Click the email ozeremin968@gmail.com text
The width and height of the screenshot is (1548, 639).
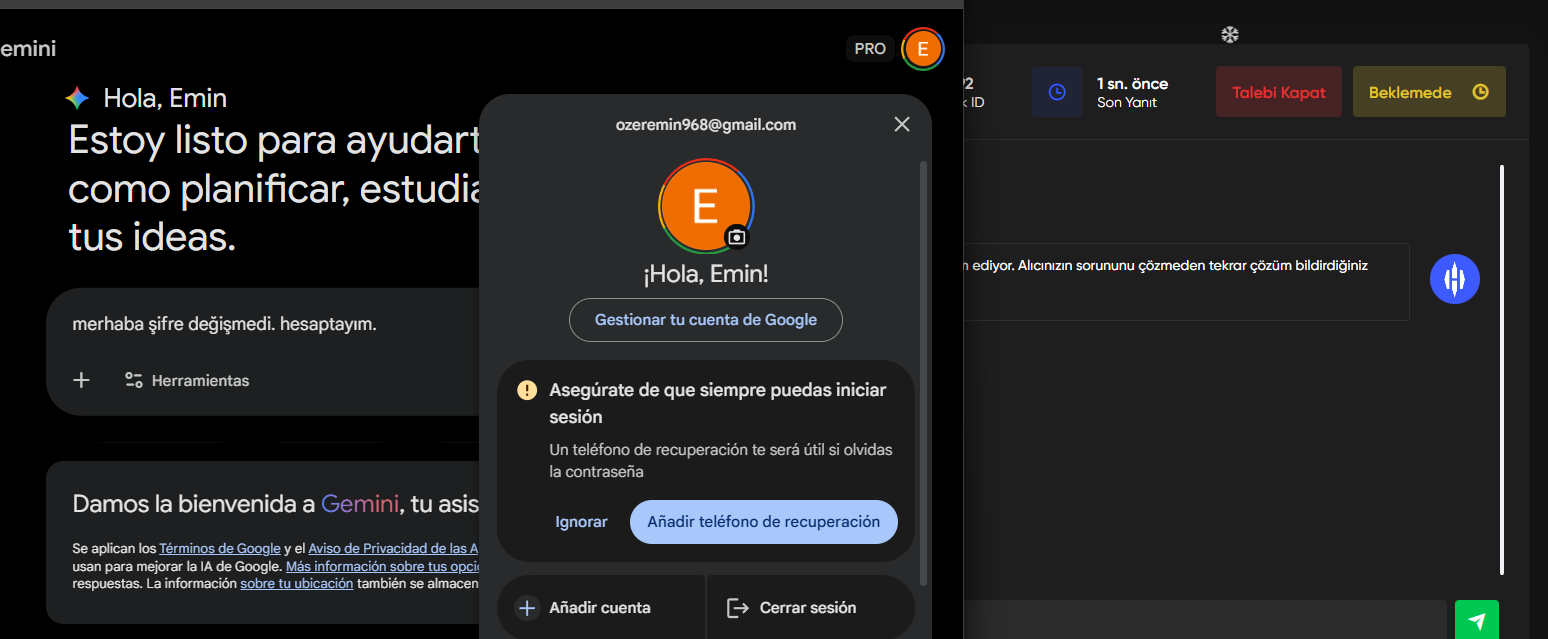point(706,125)
